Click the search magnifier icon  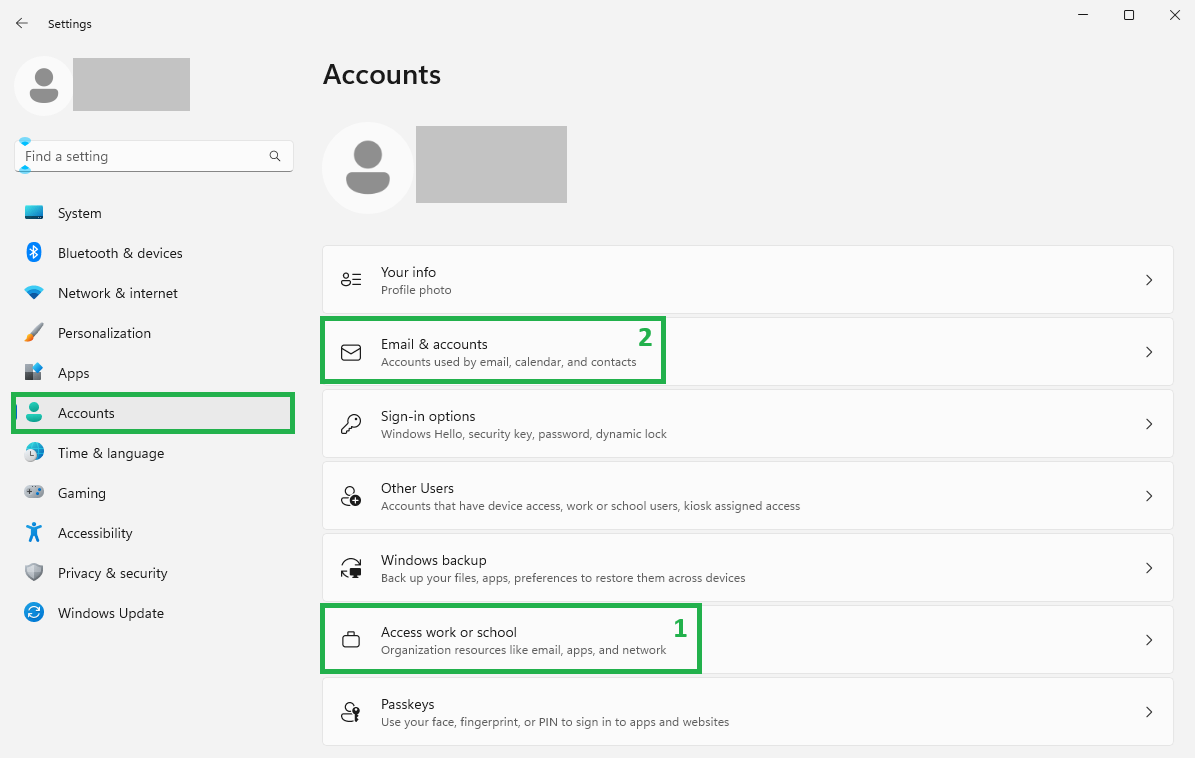coord(275,156)
